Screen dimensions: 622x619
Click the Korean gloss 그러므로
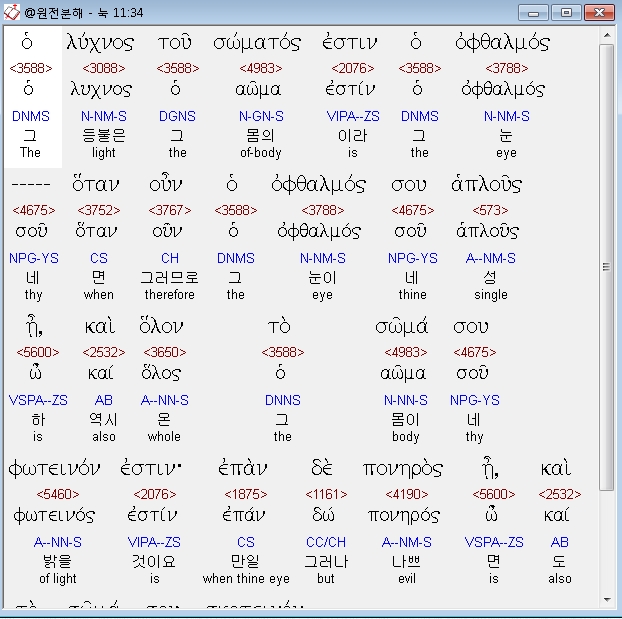tap(169, 277)
